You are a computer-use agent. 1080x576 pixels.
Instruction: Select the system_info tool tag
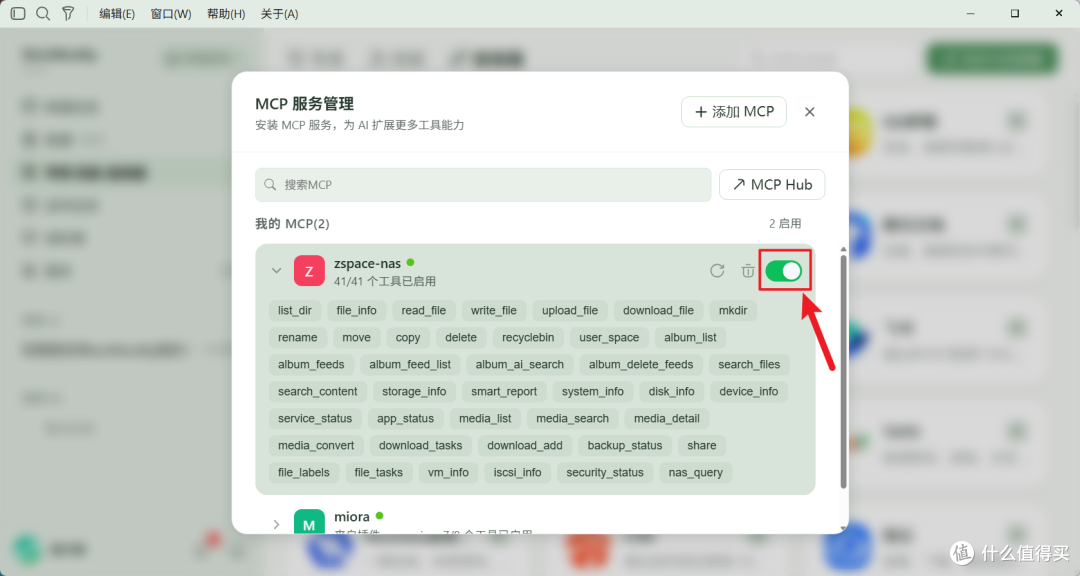592,391
